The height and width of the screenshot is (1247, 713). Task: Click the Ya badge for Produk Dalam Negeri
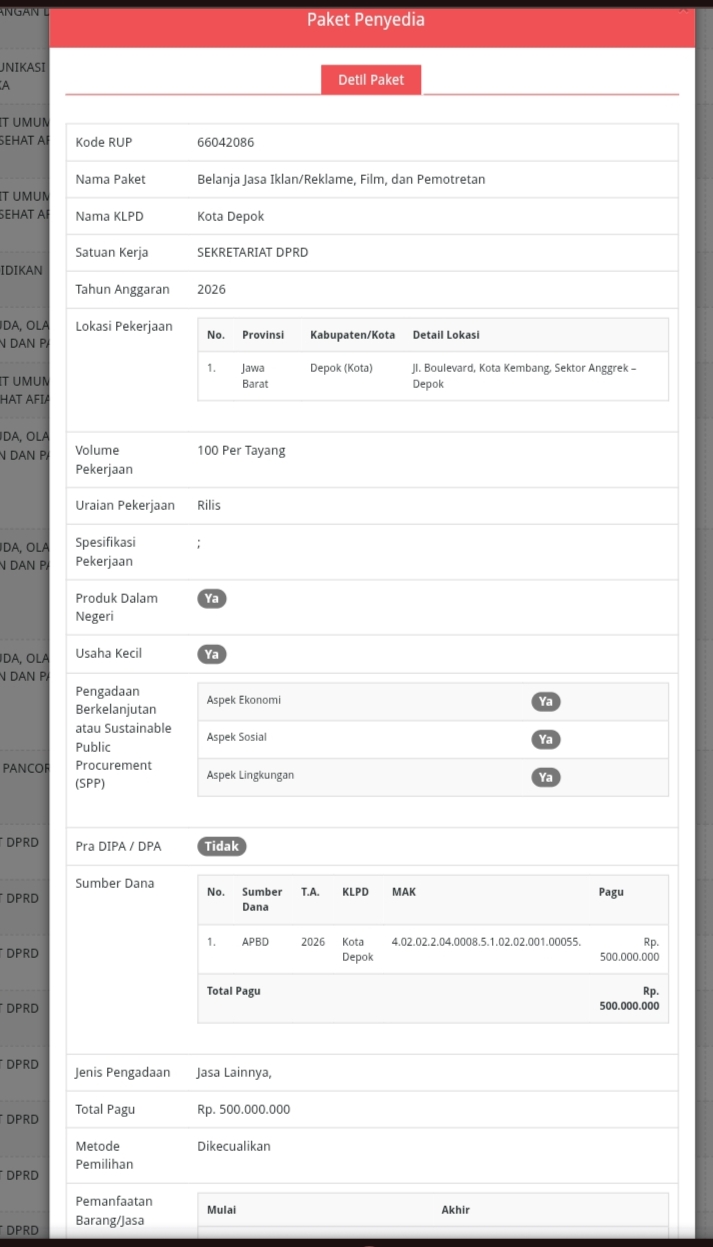pyautogui.click(x=212, y=599)
